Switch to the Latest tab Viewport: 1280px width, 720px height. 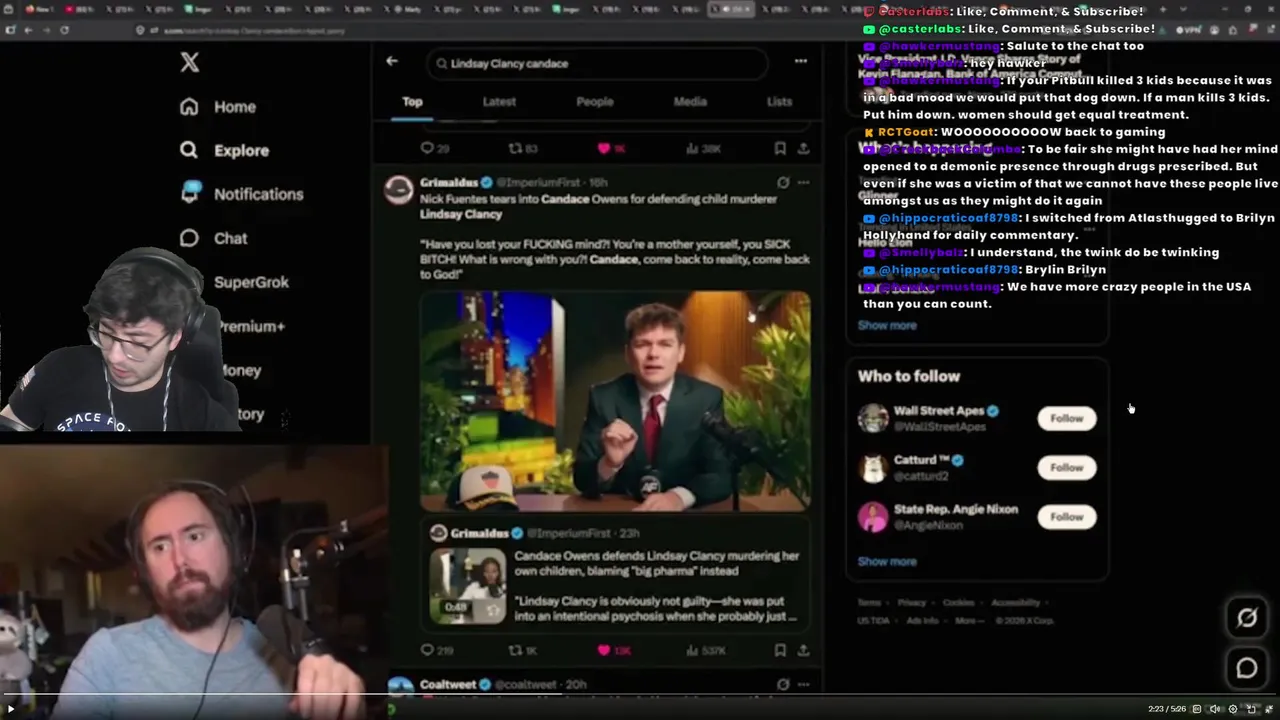[499, 101]
